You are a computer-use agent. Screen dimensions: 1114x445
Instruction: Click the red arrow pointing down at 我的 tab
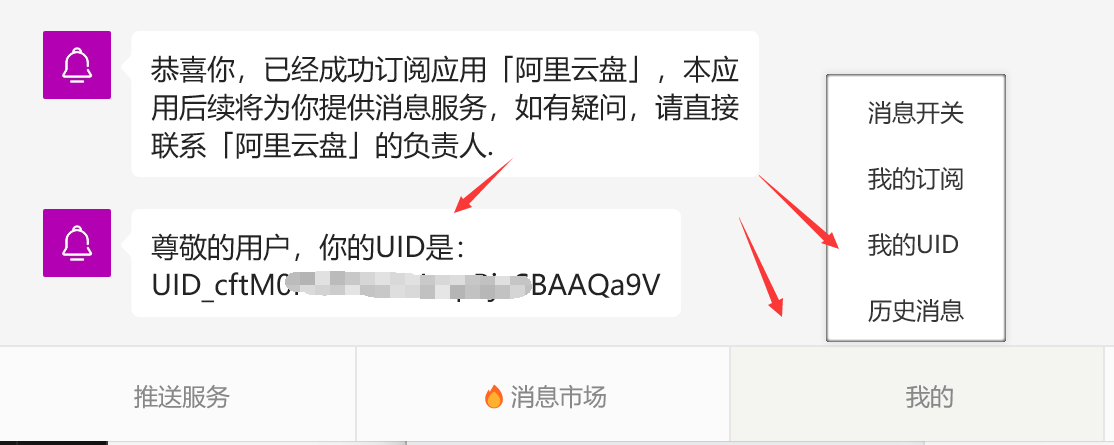tap(761, 266)
